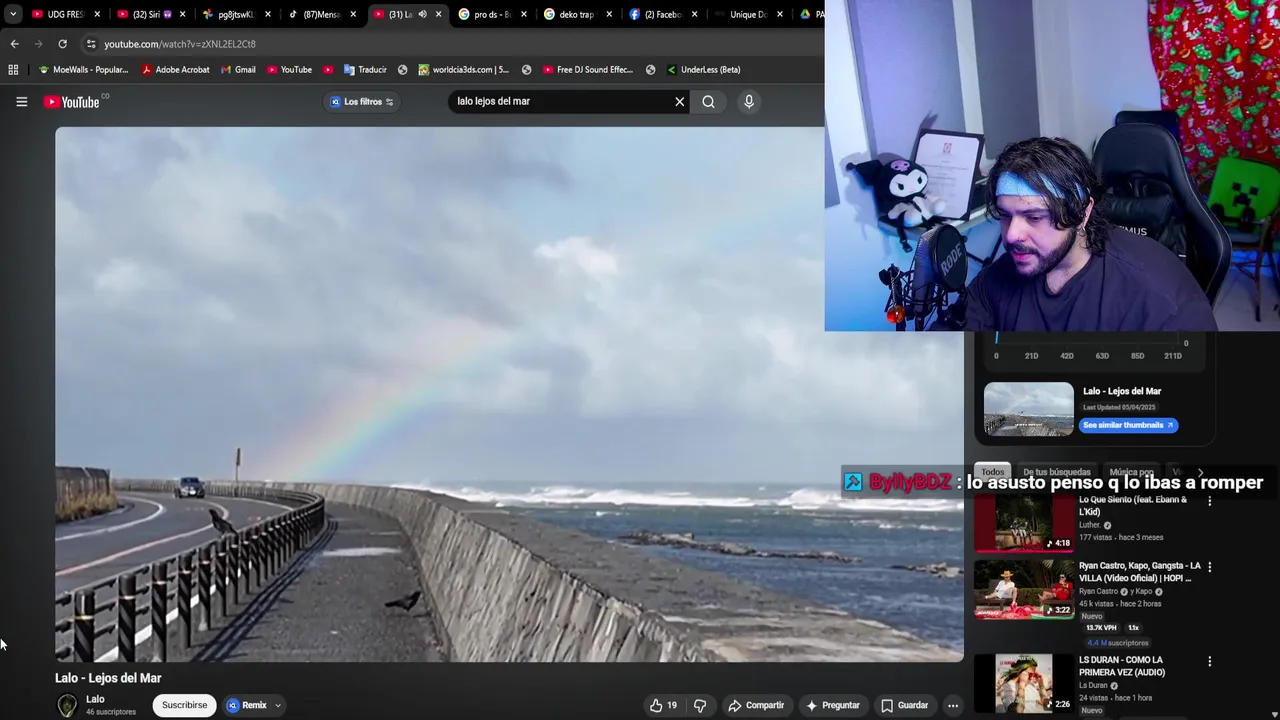Open the browser apps grid icon
Screen dimensions: 1280x720
(x=13, y=70)
